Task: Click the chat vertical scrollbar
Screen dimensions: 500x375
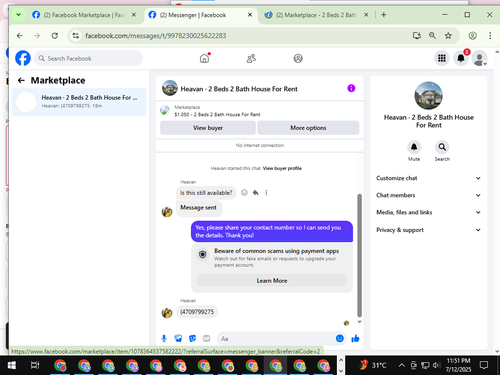Action: [359, 255]
